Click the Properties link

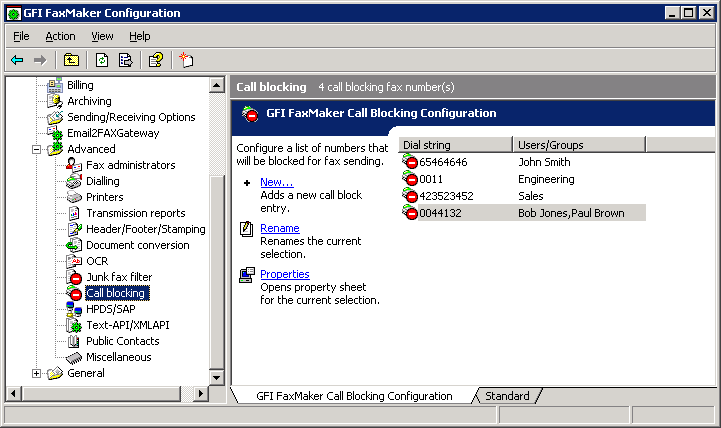tap(285, 274)
